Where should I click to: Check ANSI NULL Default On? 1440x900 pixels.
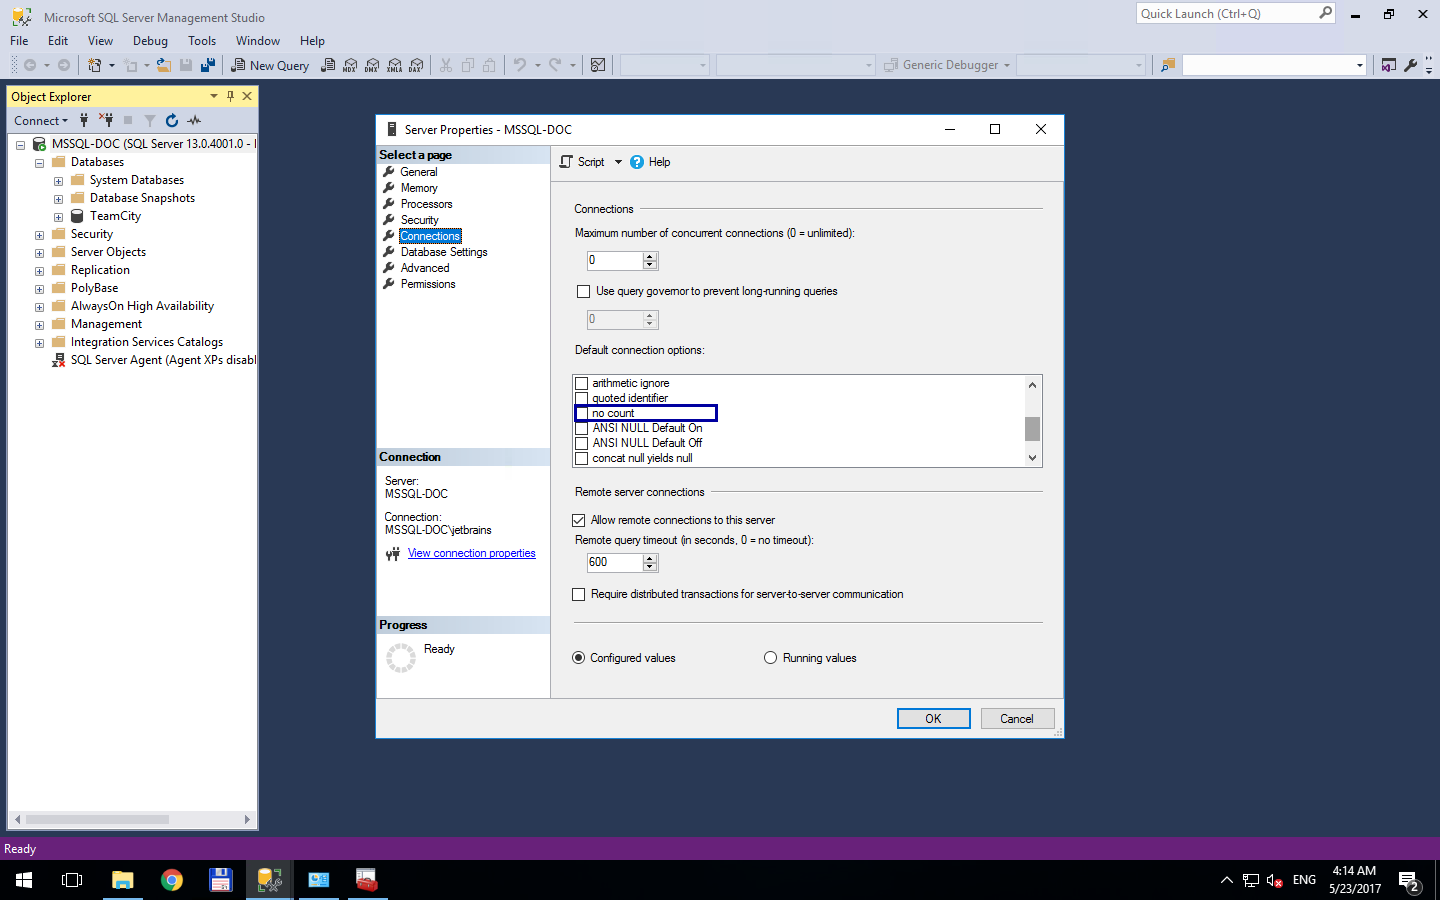581,428
